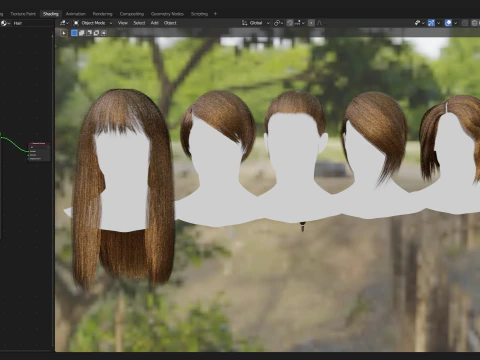480x360 pixels.
Task: Open the Animation workspace tab
Action: (x=76, y=14)
